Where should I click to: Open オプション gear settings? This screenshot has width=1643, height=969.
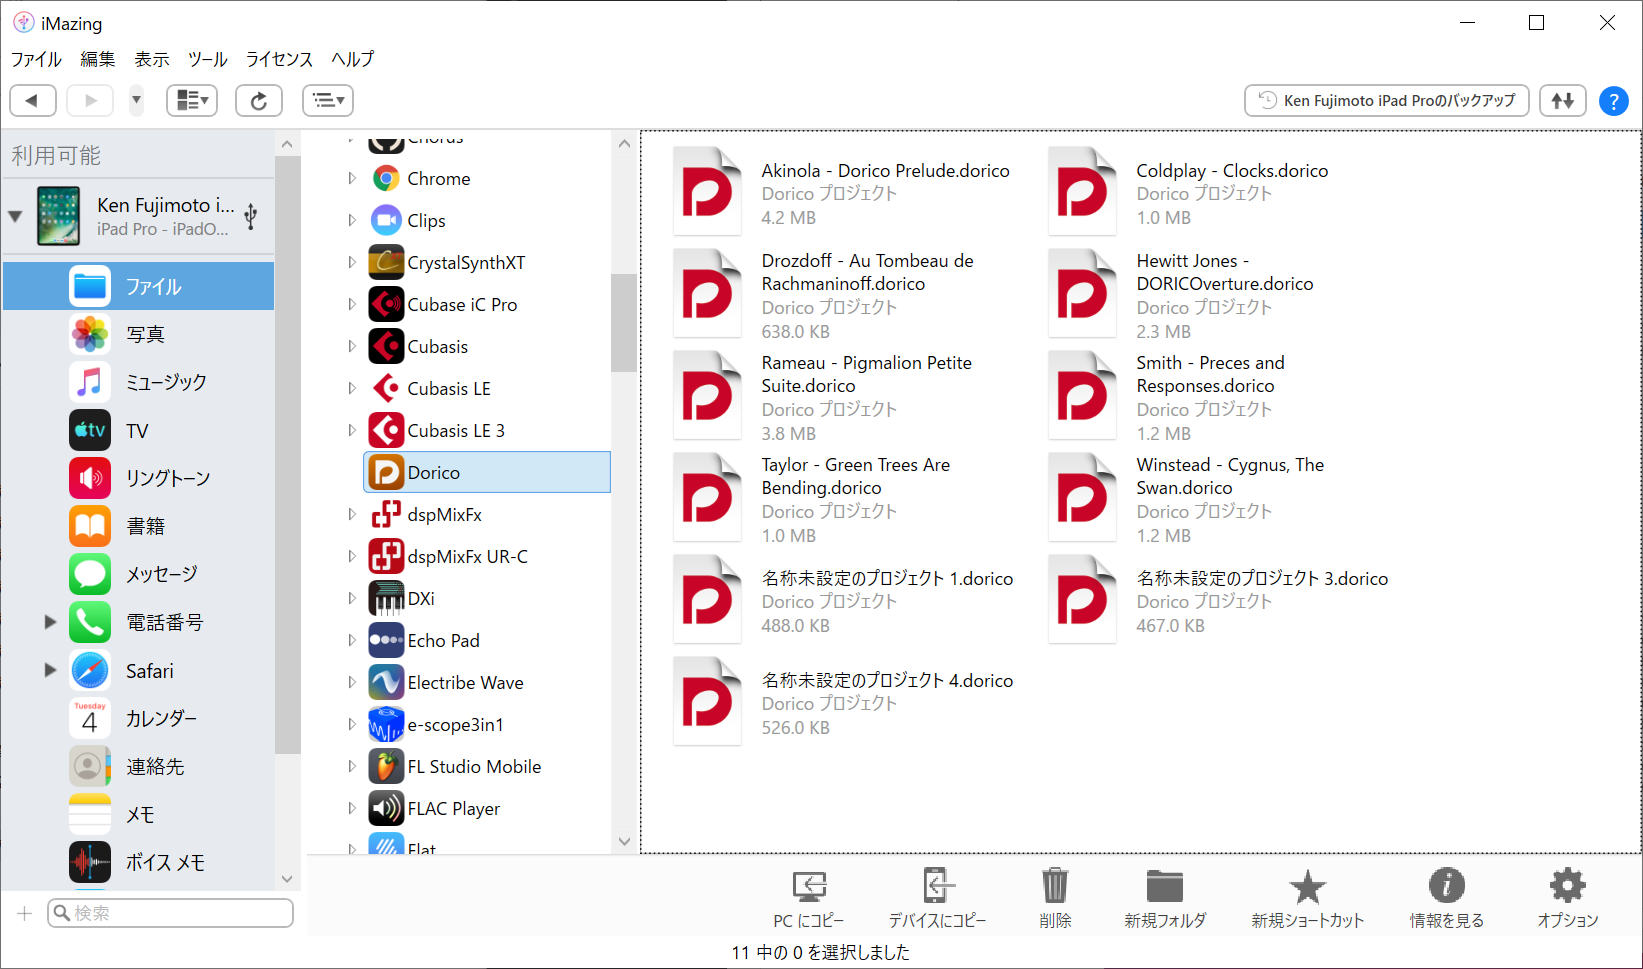pyautogui.click(x=1567, y=898)
